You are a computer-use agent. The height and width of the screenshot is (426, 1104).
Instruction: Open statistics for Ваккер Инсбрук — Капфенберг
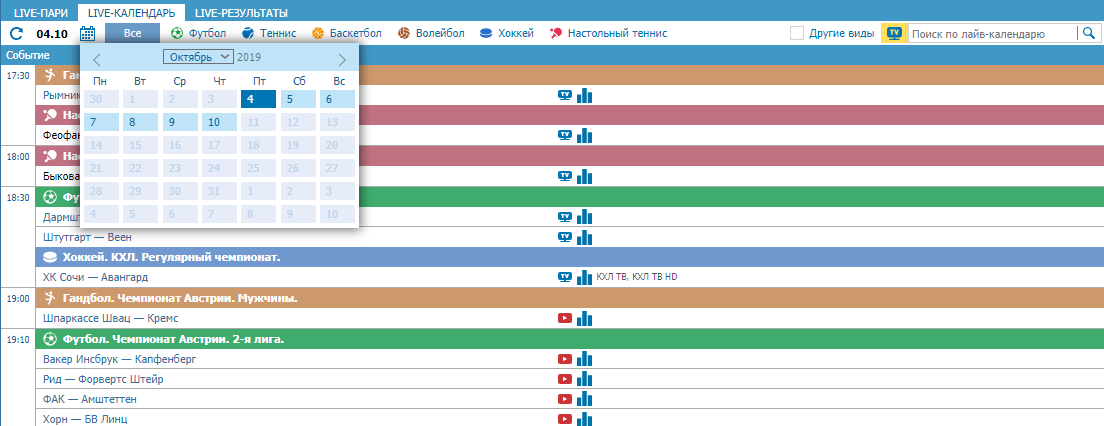[584, 359]
